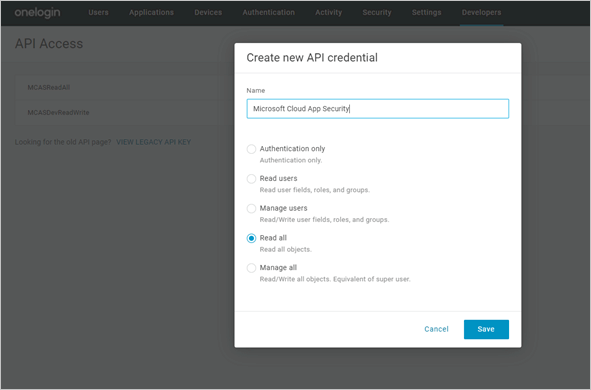591x390 pixels.
Task: Click the onelogin logo
Action: (x=37, y=12)
